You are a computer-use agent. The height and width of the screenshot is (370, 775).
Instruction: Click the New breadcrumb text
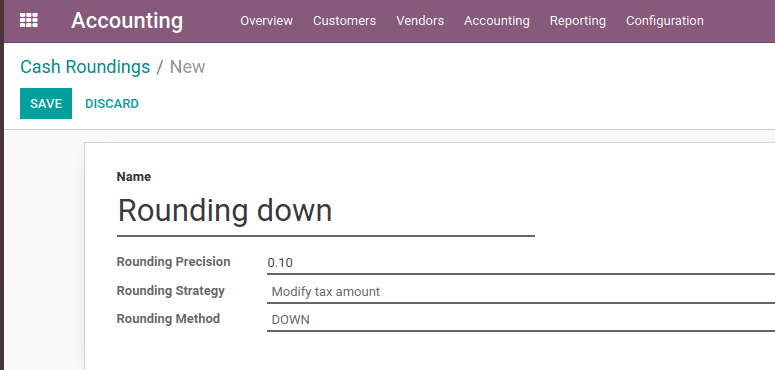(187, 67)
